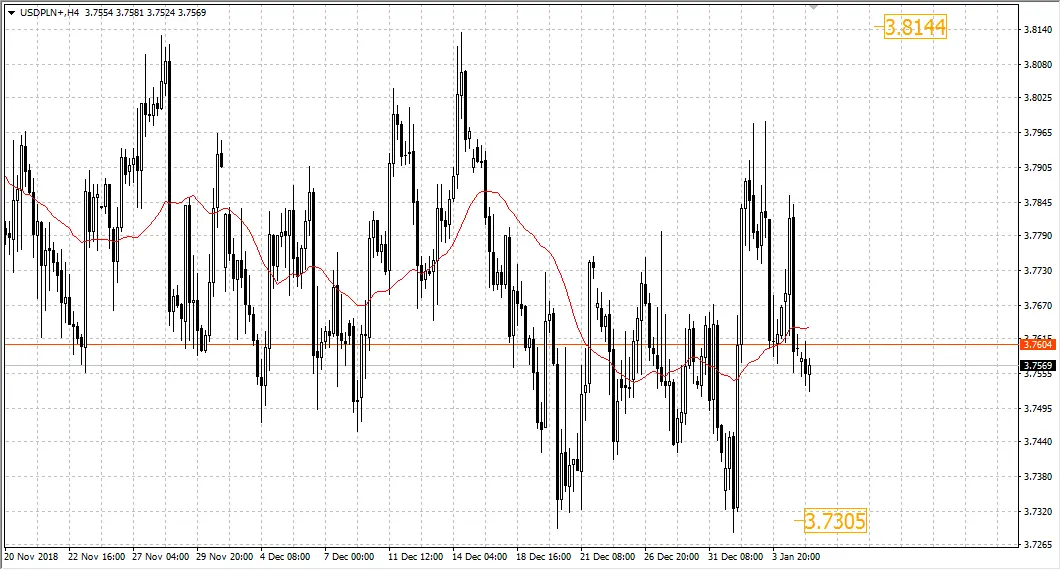Image resolution: width=1061 pixels, height=570 pixels.
Task: Click the orange 3.7604 price tag
Action: 1037,345
